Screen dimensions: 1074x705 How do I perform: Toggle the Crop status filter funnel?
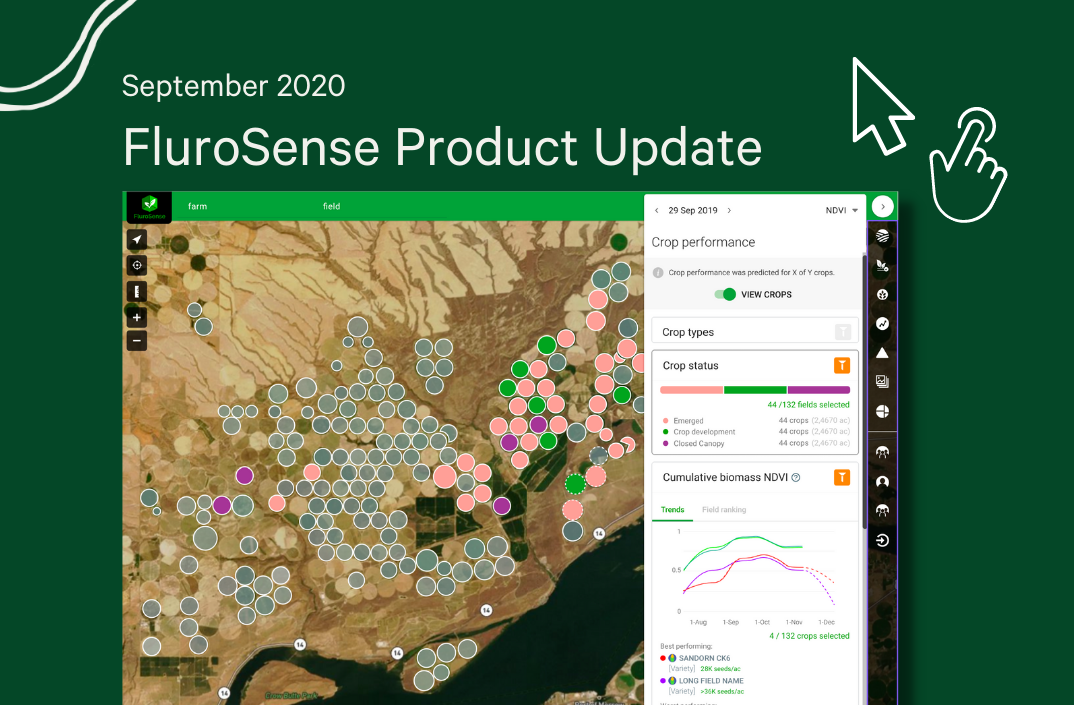point(841,366)
